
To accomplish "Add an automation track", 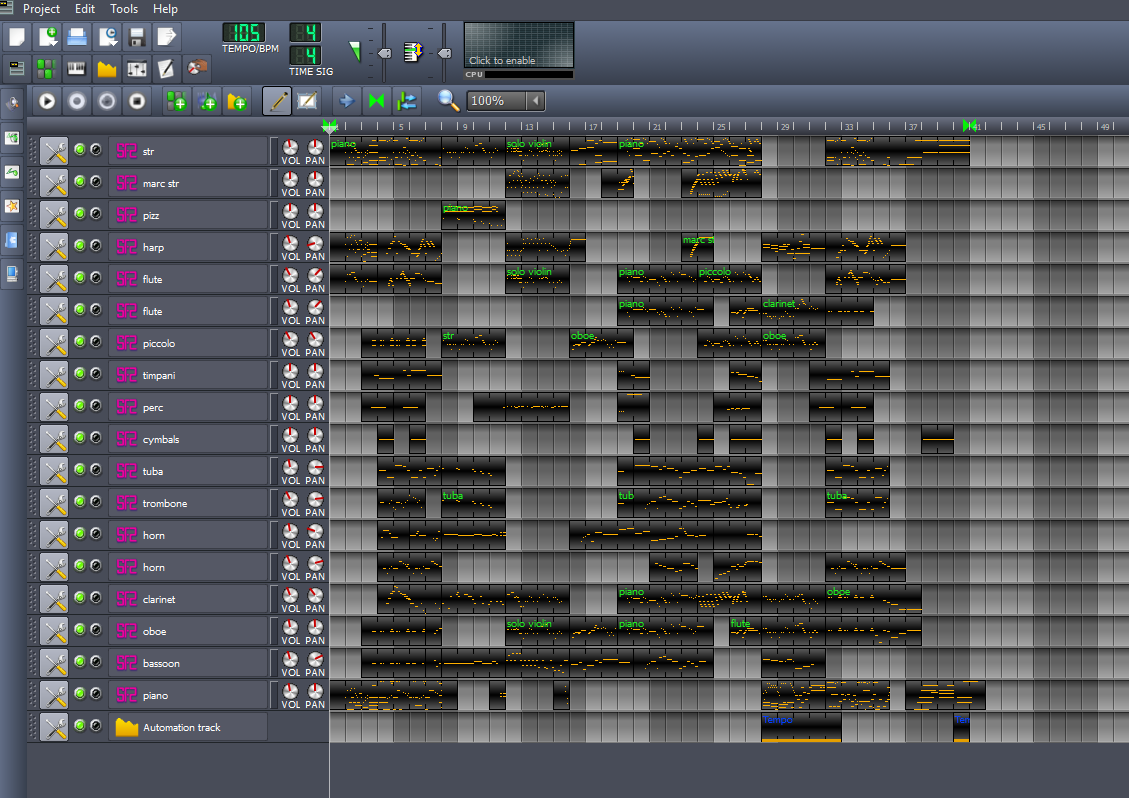I will click(x=237, y=102).
